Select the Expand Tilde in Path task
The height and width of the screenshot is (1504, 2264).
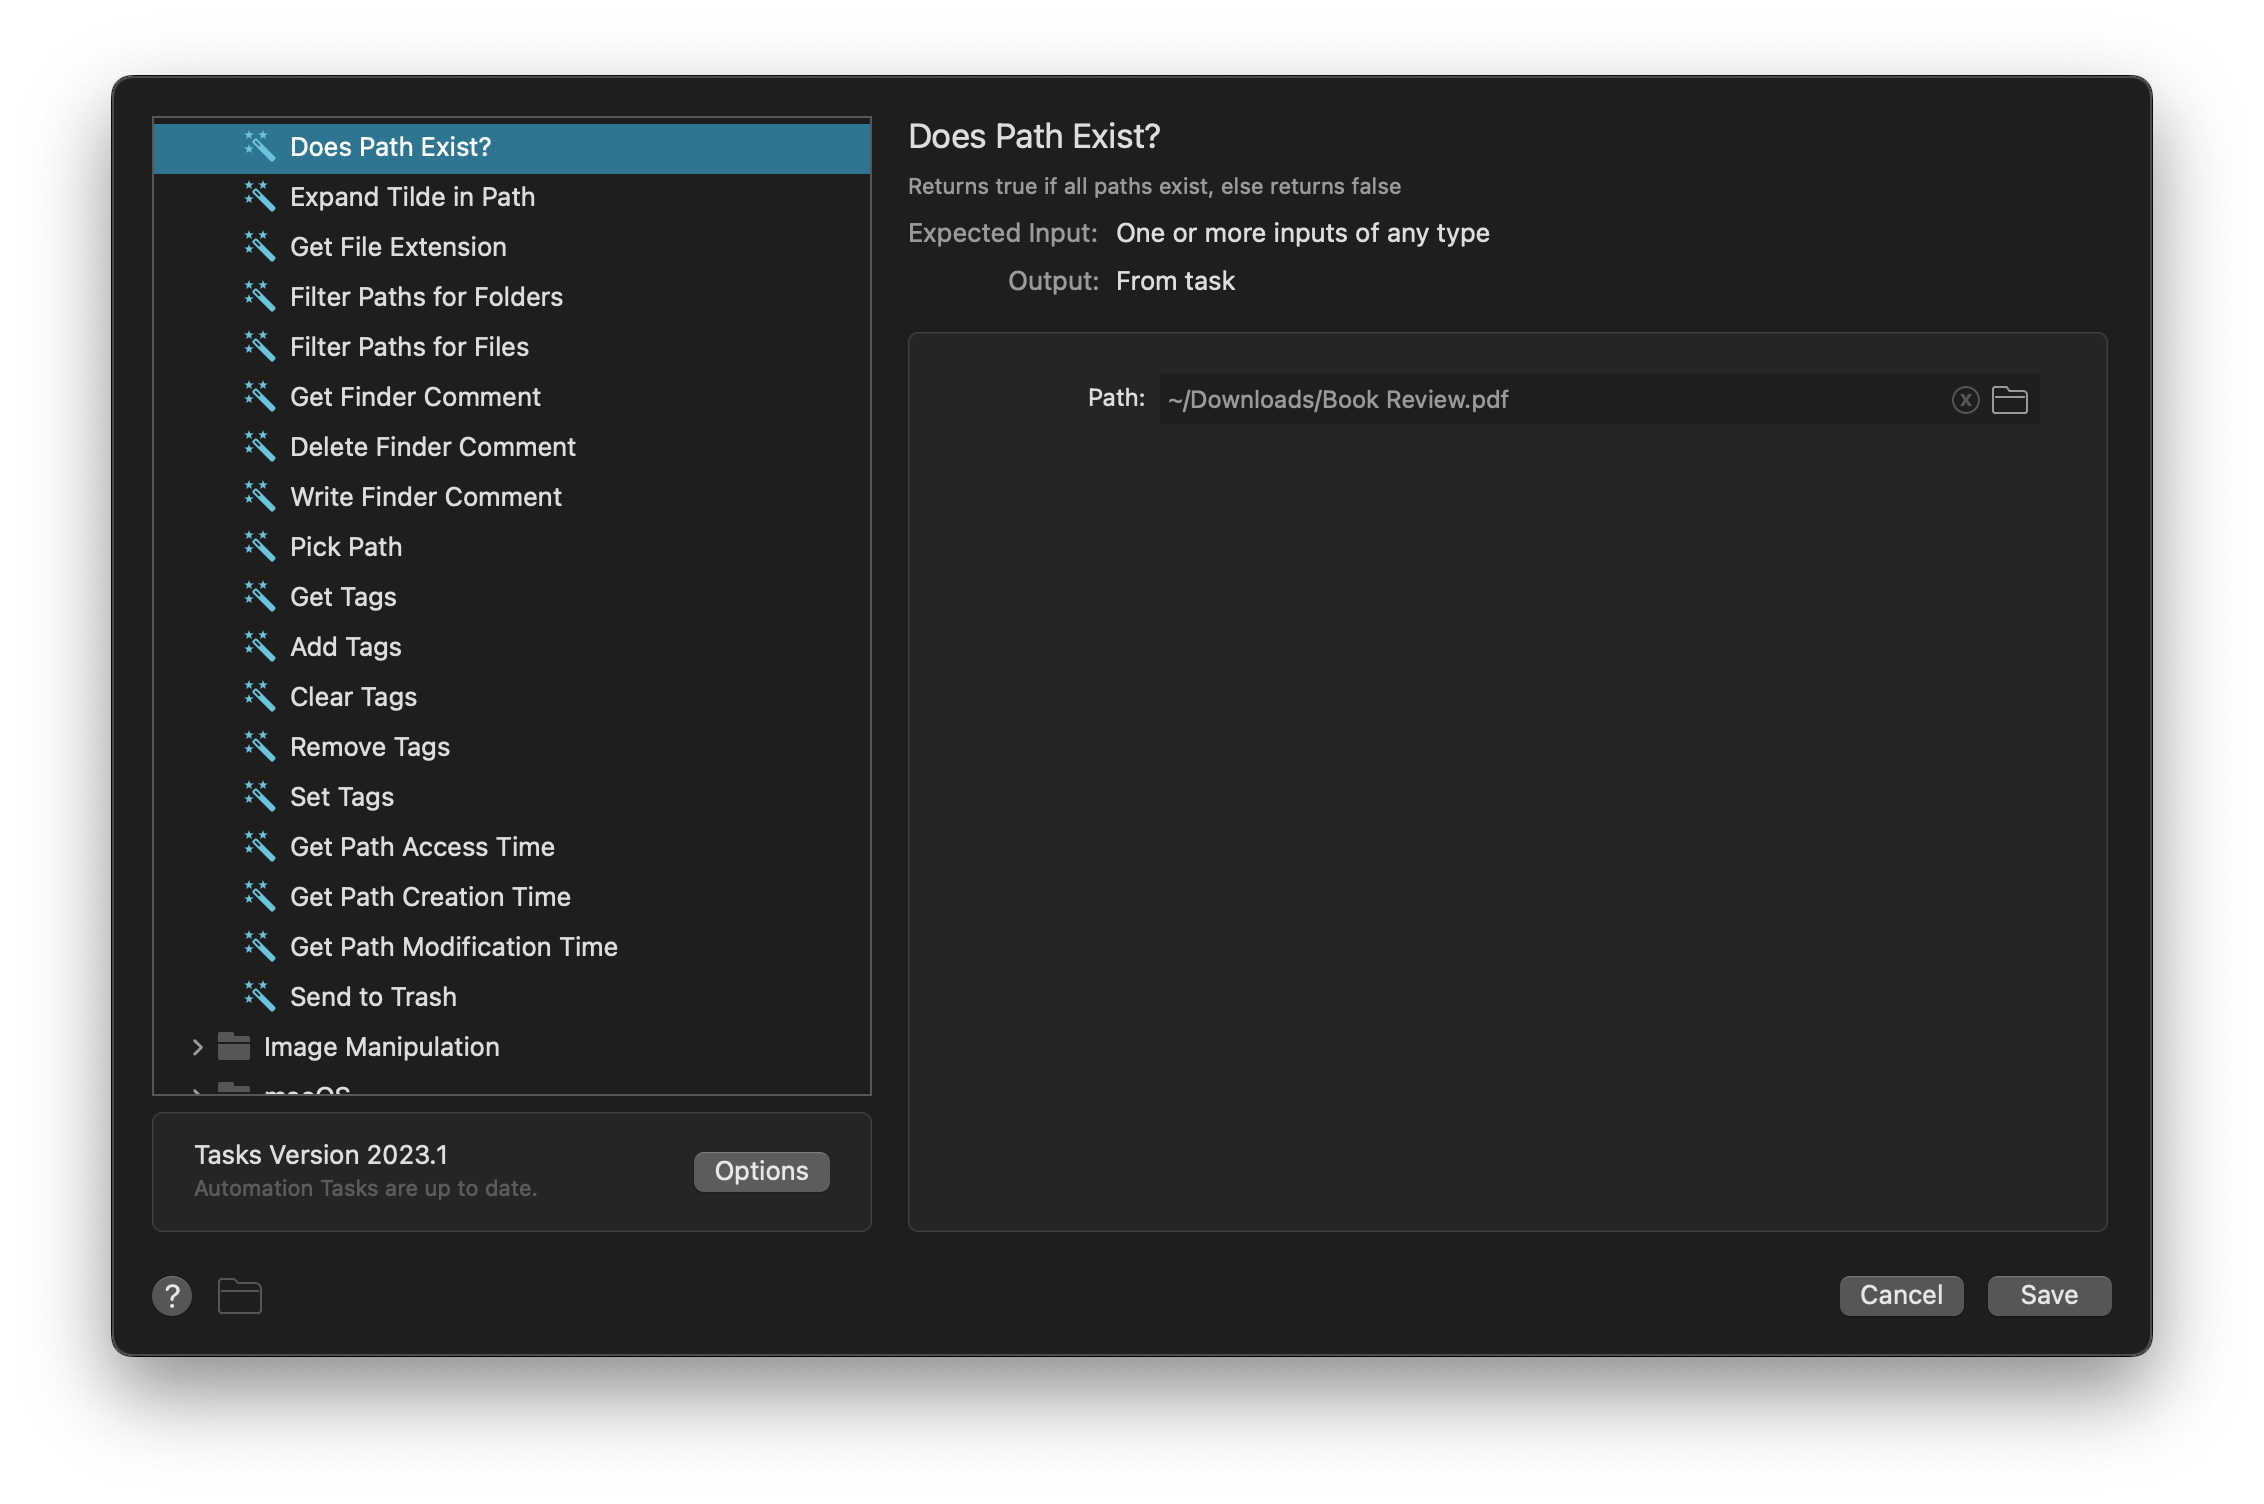[x=412, y=196]
